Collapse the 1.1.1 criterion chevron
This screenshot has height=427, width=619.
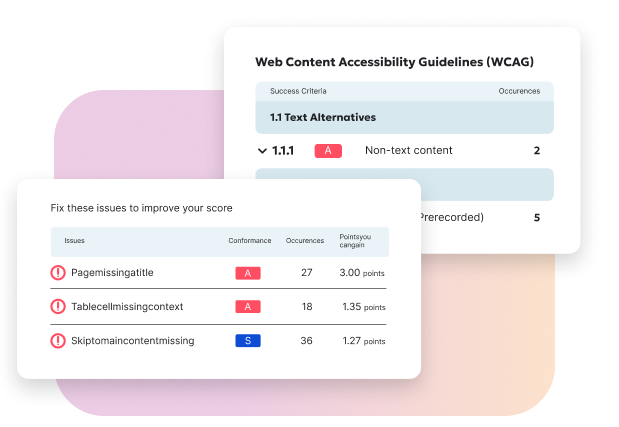click(x=262, y=151)
